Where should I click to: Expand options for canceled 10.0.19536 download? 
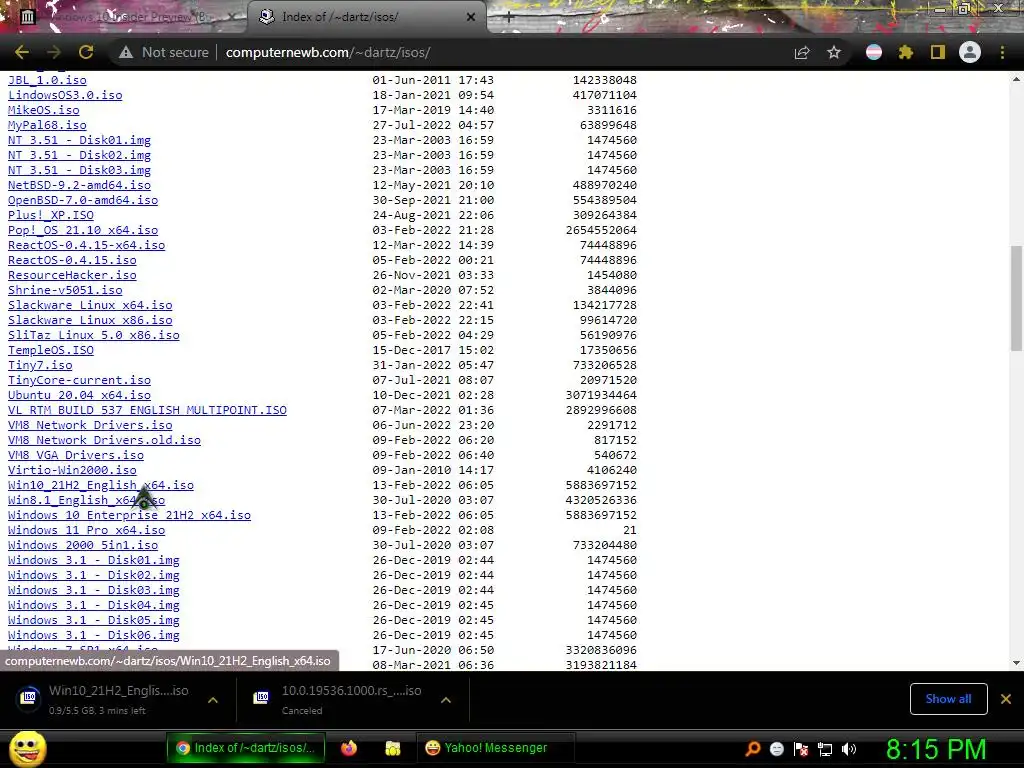[x=446, y=700]
